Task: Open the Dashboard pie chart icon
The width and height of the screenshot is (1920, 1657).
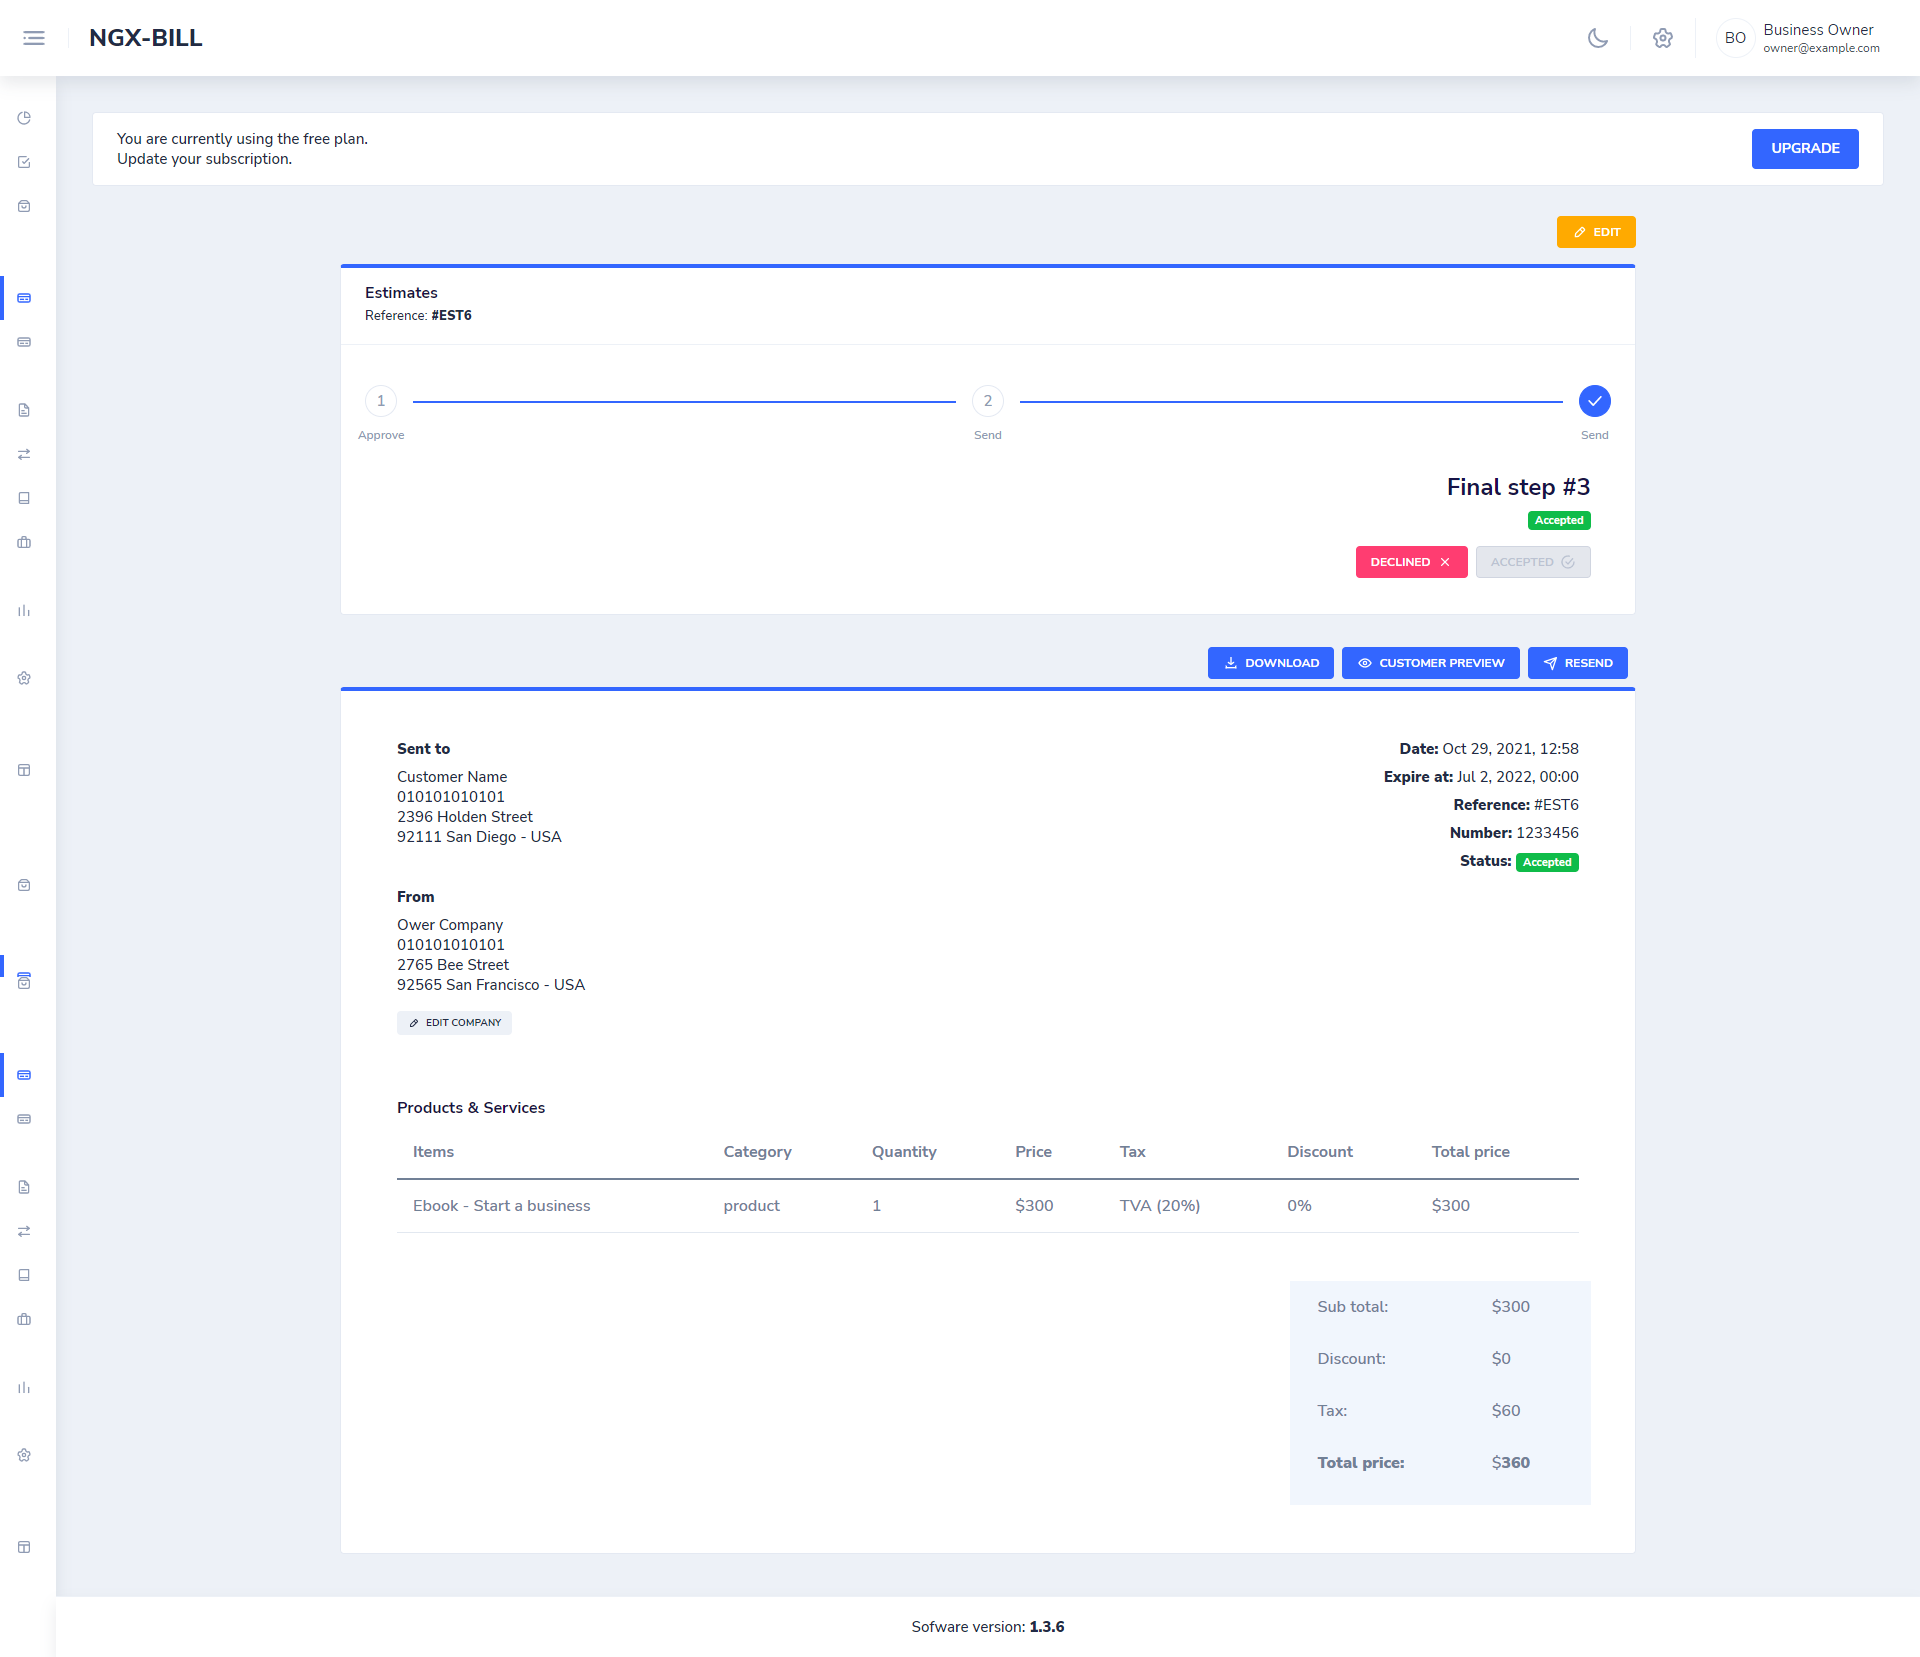Action: [x=24, y=117]
